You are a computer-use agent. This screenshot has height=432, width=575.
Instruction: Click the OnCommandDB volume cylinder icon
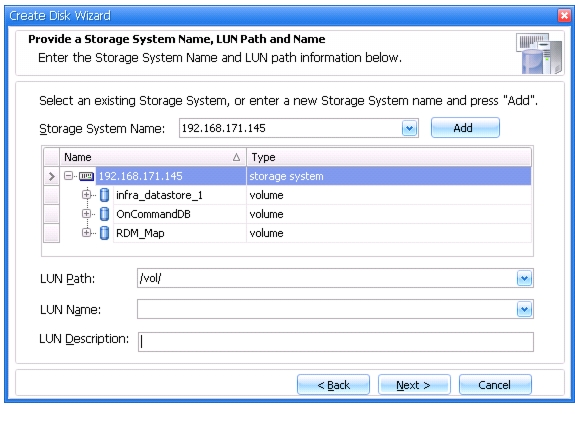[105, 214]
